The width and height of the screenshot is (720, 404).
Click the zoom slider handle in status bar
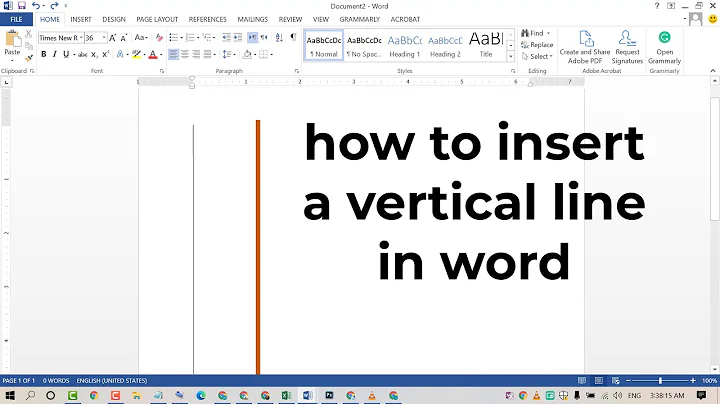pyautogui.click(x=660, y=381)
